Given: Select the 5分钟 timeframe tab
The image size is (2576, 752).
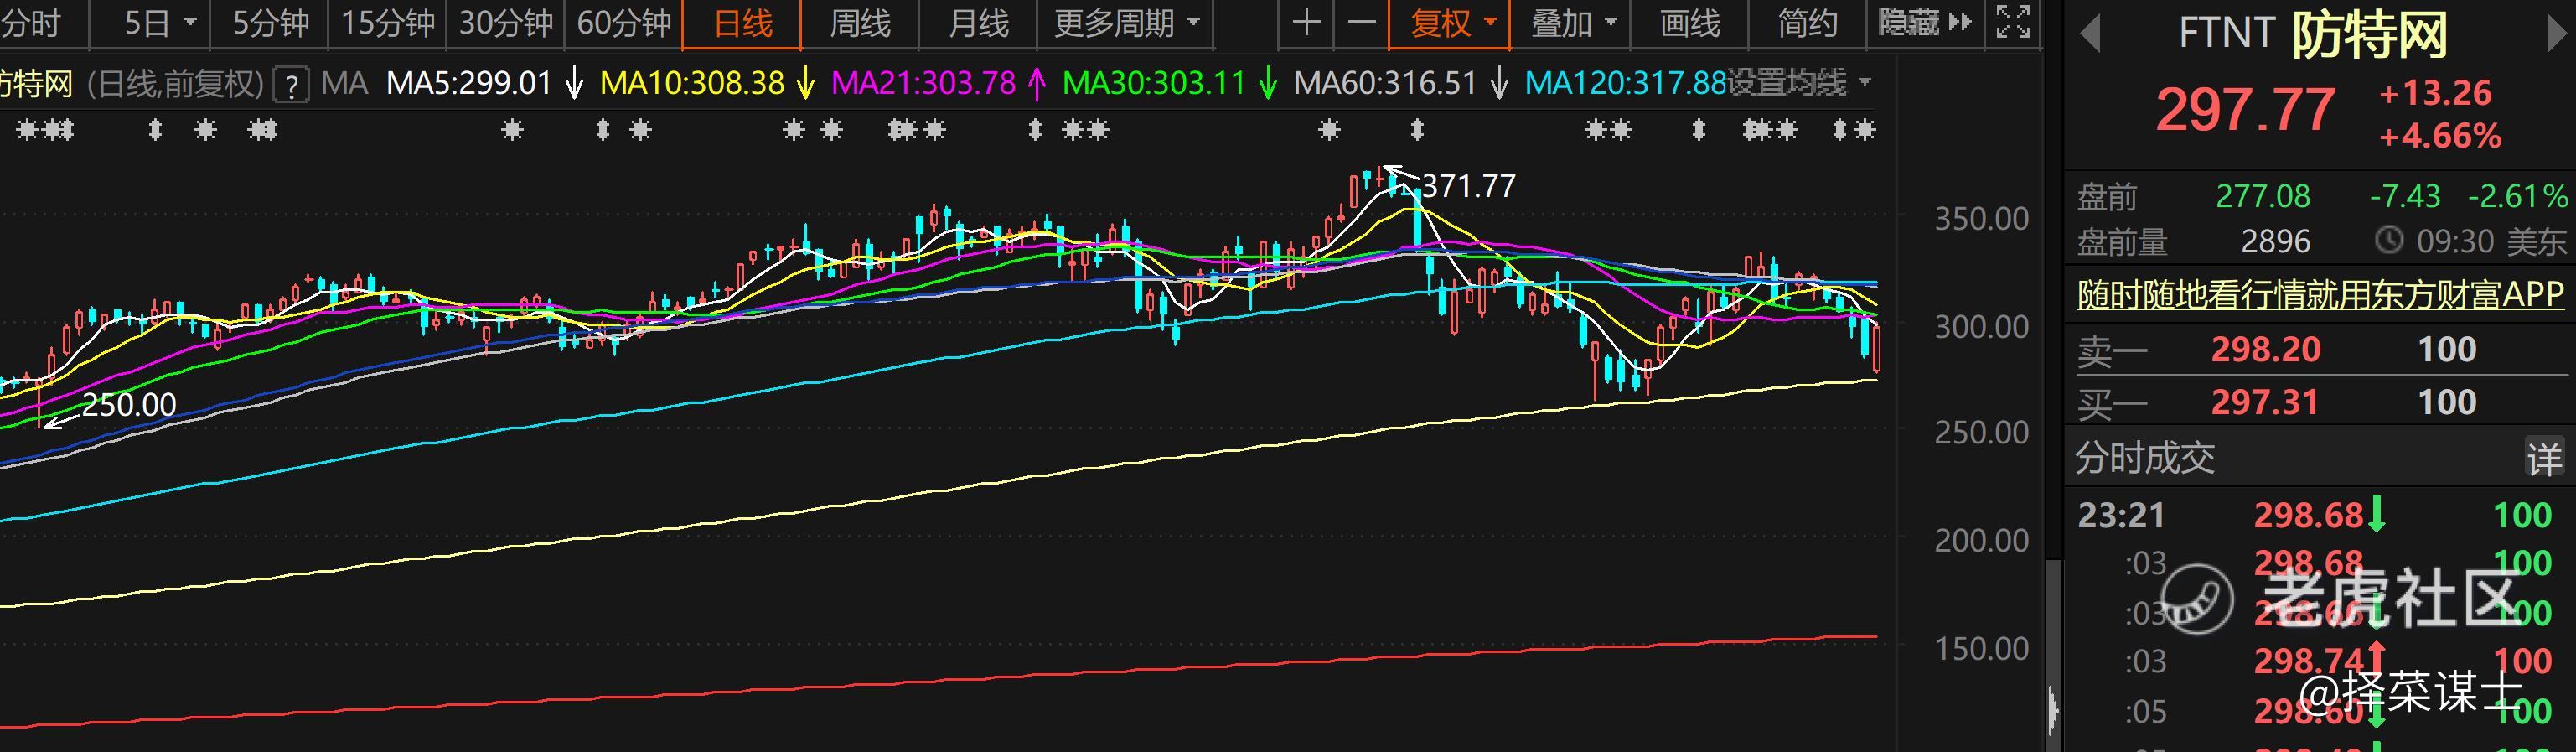Looking at the screenshot, I should point(270,23).
